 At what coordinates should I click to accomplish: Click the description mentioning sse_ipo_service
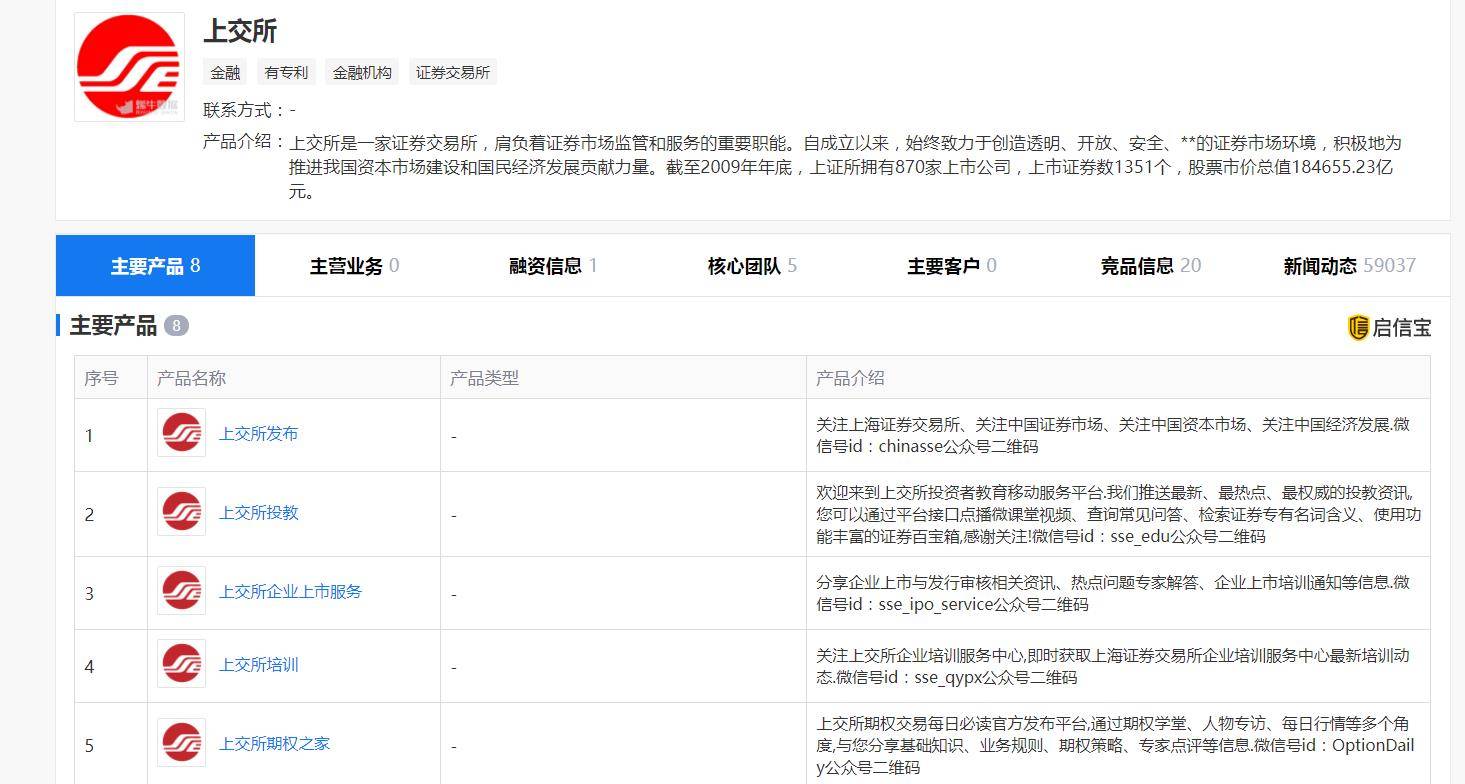coord(1113,593)
